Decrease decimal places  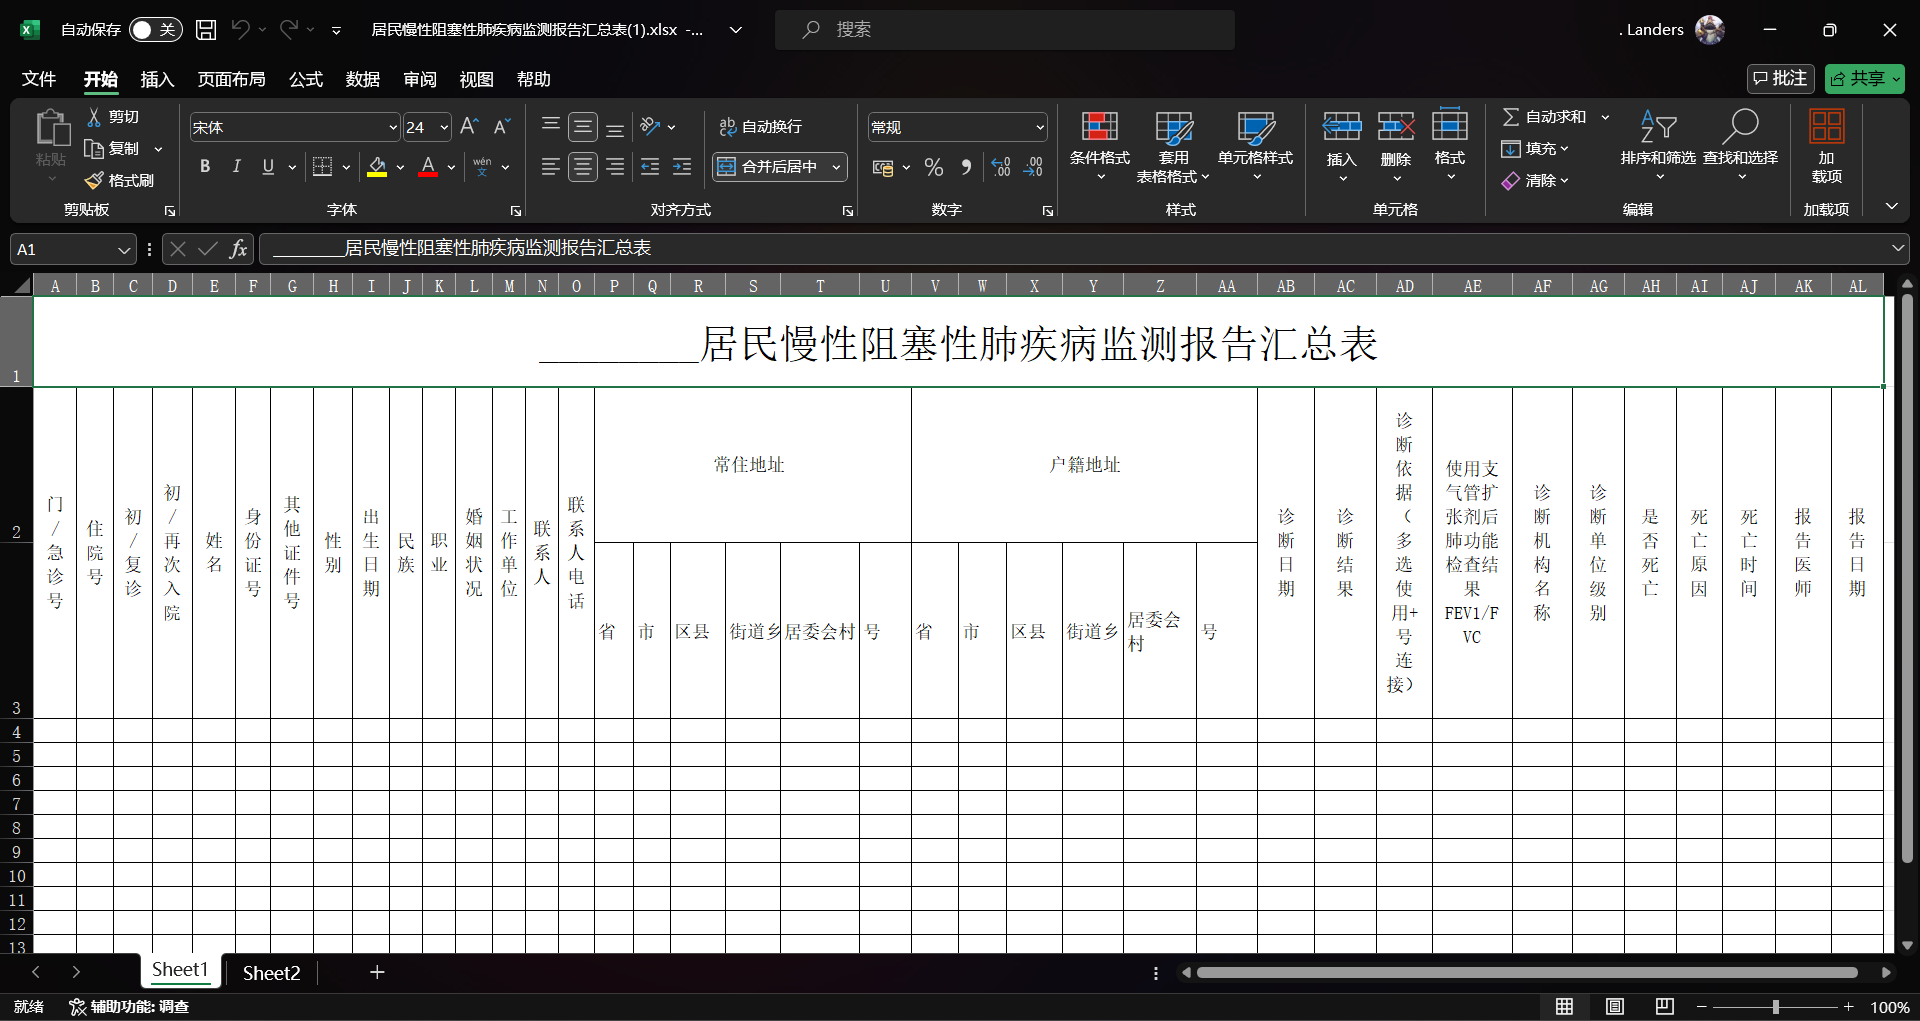pos(1033,167)
